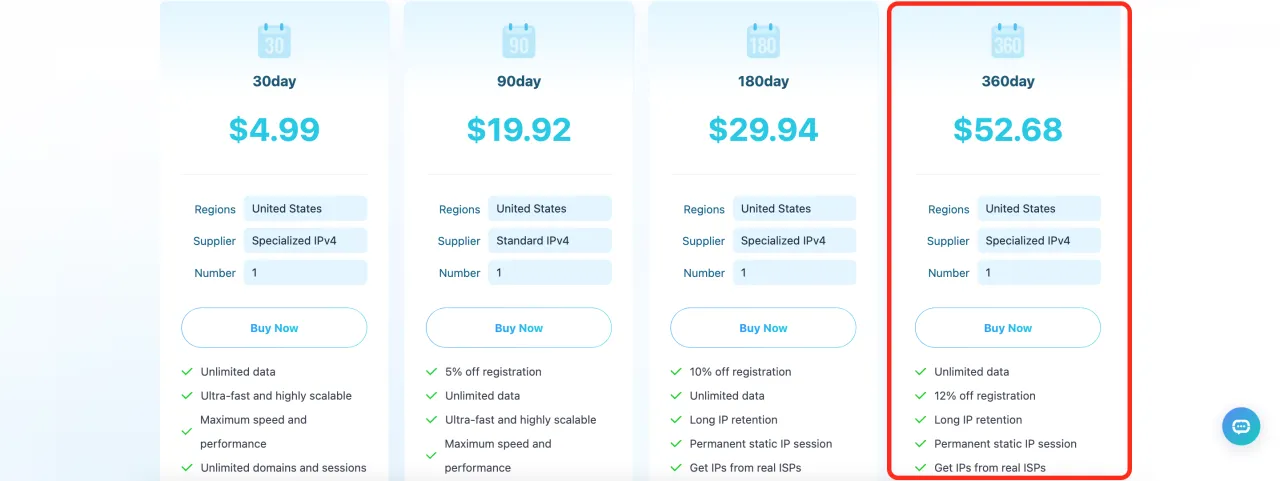Click the 30-day calendar icon

click(274, 41)
